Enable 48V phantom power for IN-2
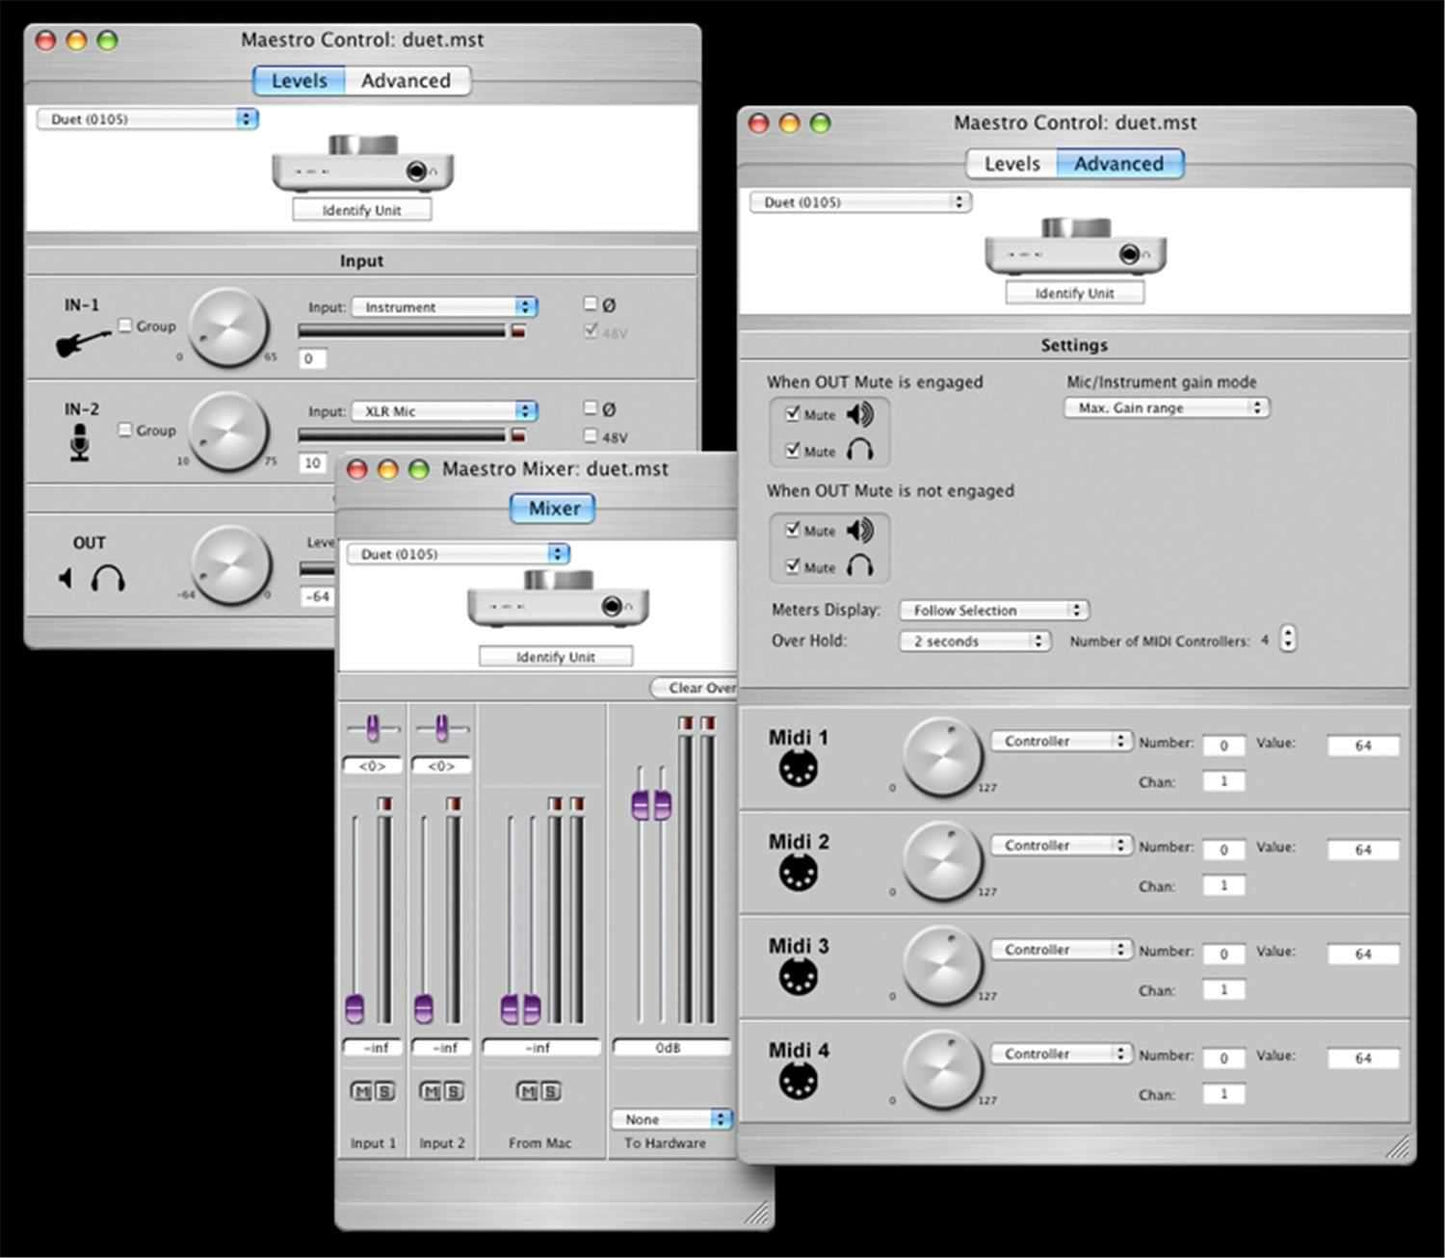Viewport: 1445px width, 1258px height. click(x=590, y=435)
